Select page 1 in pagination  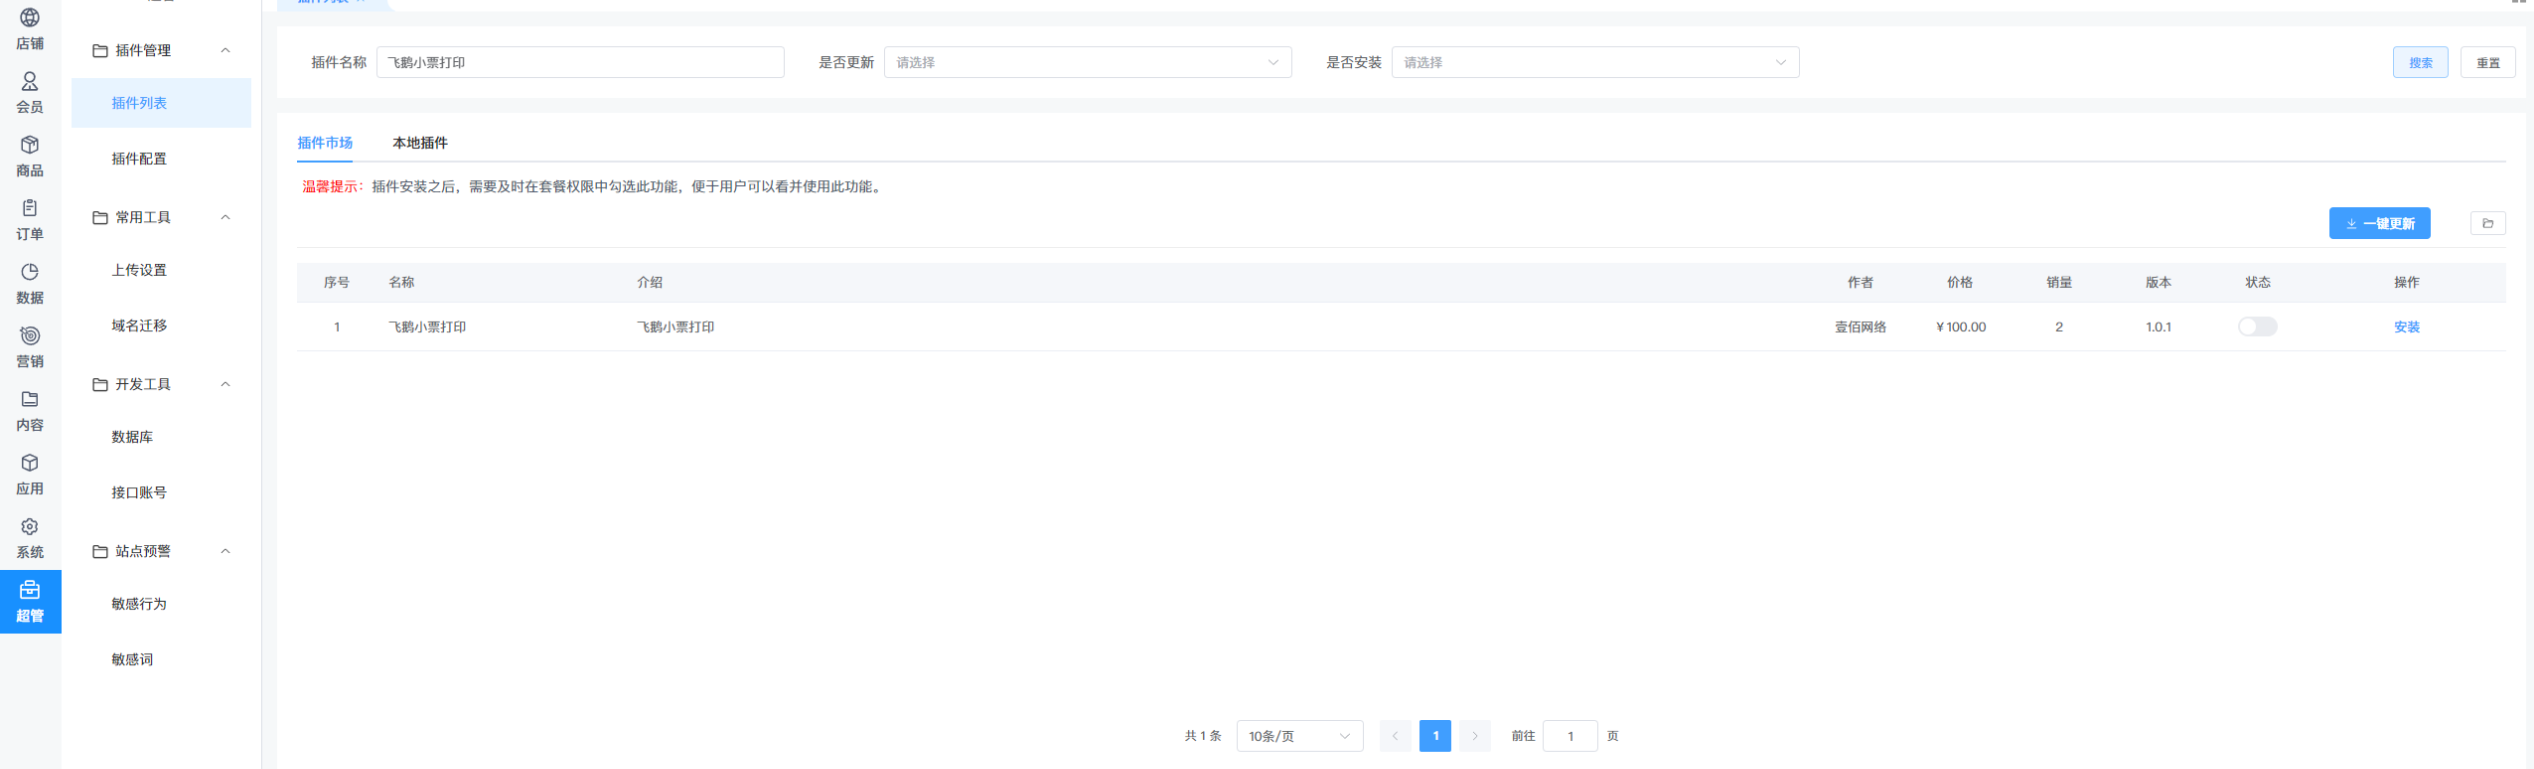(1435, 736)
